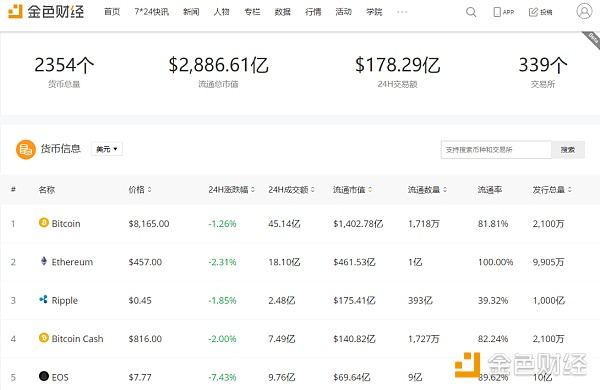Click the Ethereum diamond icon
The width and height of the screenshot is (600, 390).
pos(44,261)
